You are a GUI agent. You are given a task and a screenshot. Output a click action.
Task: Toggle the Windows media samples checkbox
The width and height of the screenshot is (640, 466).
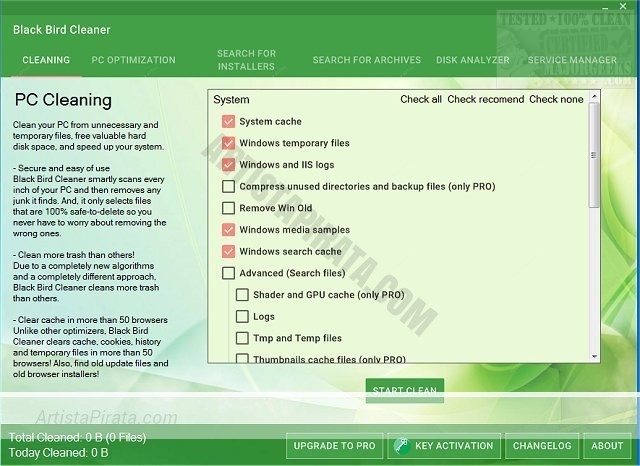coord(228,230)
